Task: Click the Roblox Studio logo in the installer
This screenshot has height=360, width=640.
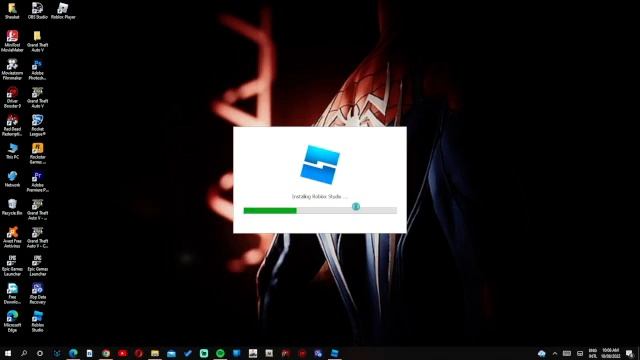Action: [320, 164]
